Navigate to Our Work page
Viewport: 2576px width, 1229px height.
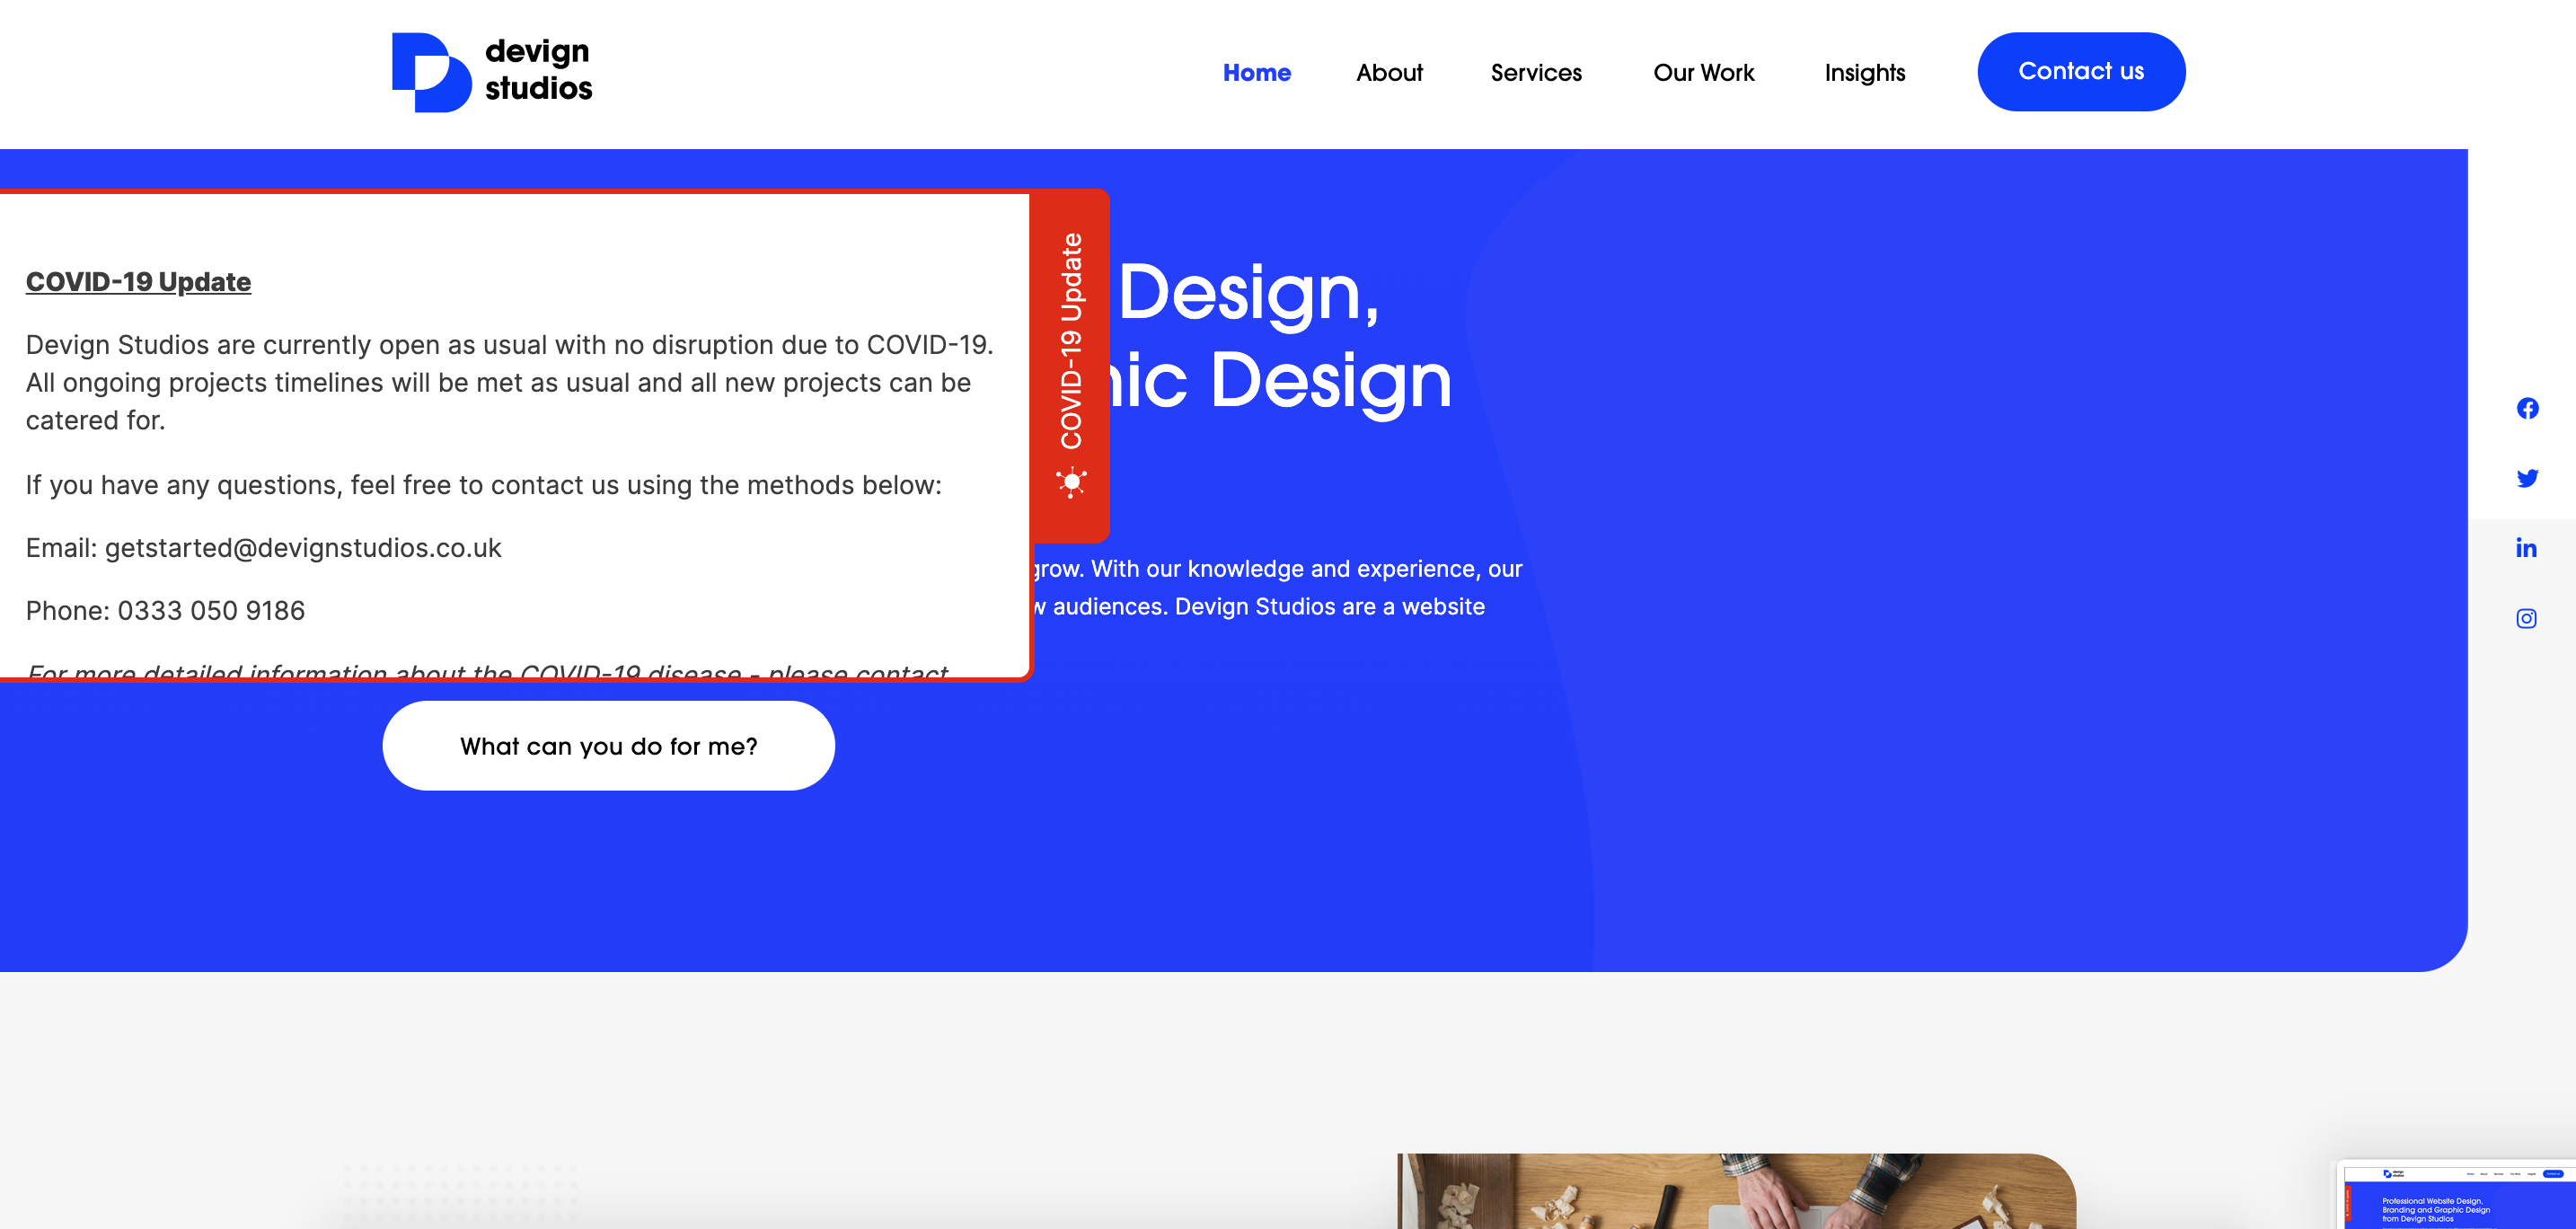[1703, 73]
